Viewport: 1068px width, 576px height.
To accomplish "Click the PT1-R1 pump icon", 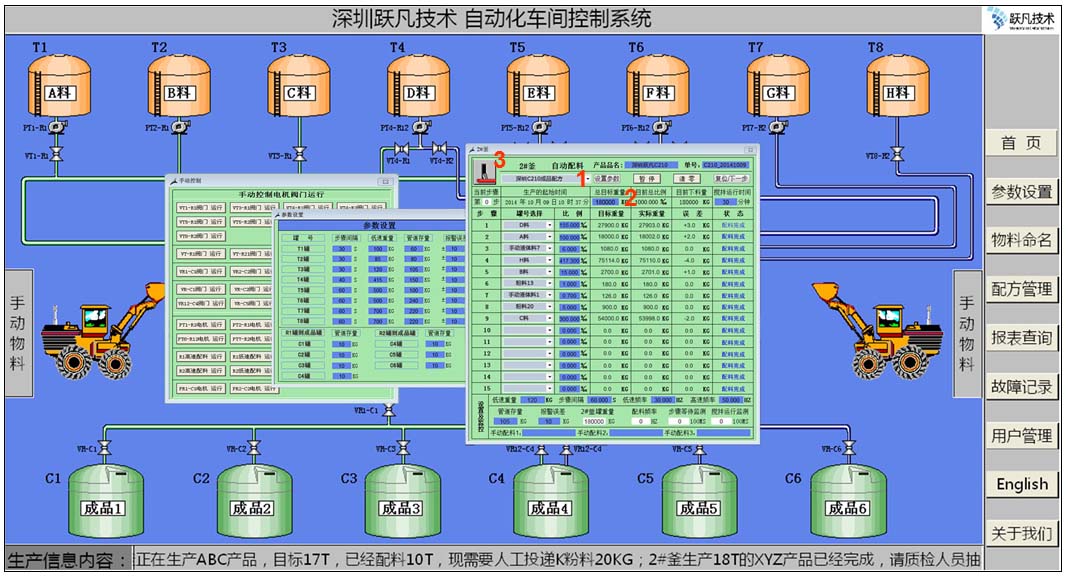I will [58, 127].
